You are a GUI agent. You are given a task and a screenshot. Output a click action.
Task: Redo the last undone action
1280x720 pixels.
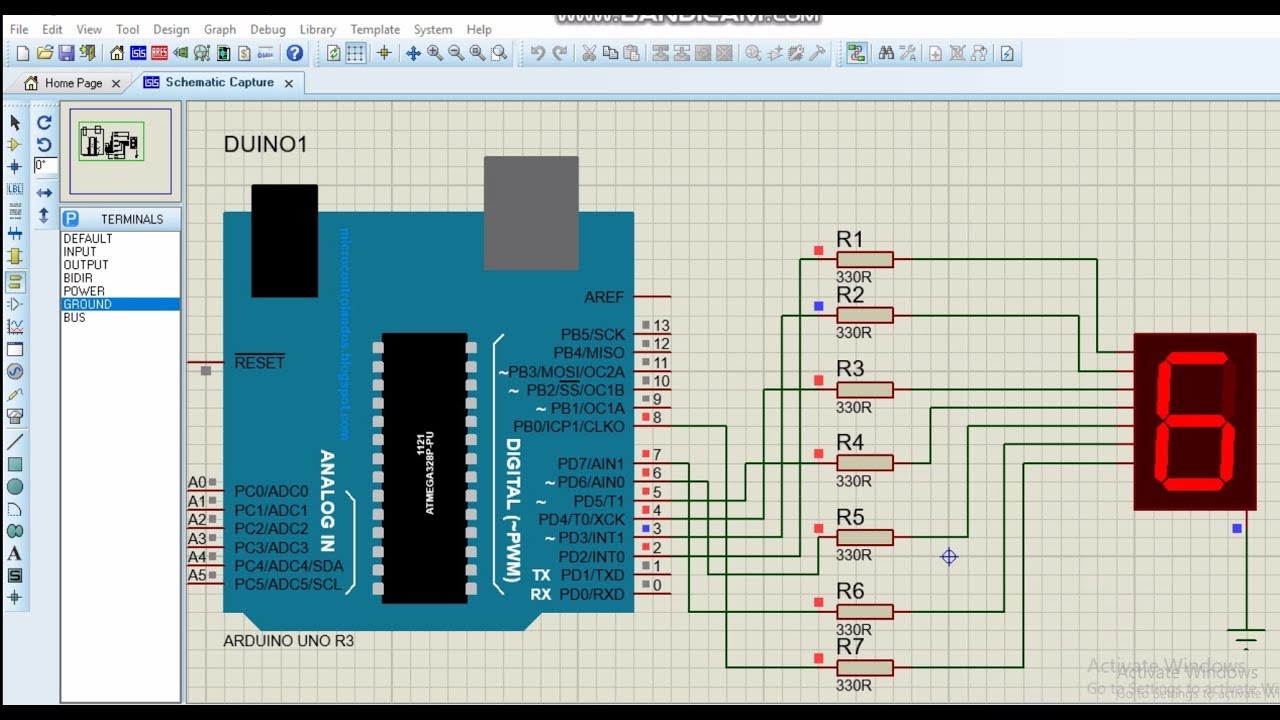[x=560, y=53]
